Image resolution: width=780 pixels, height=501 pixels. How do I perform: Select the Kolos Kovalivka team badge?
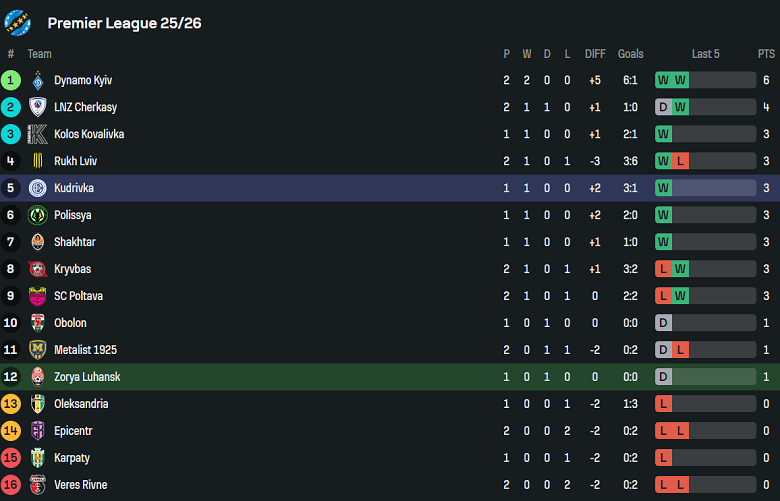[x=38, y=134]
